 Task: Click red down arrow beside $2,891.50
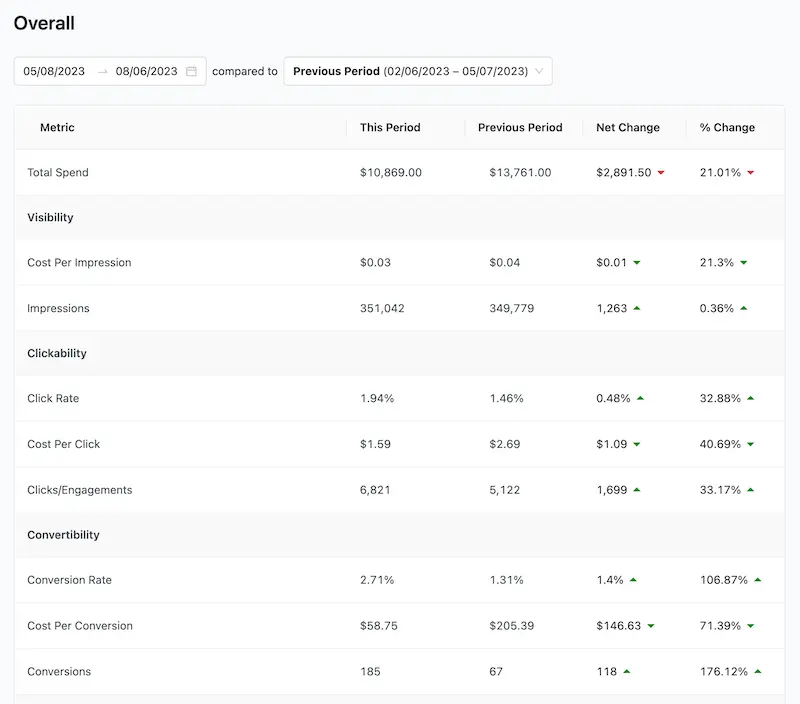(661, 173)
